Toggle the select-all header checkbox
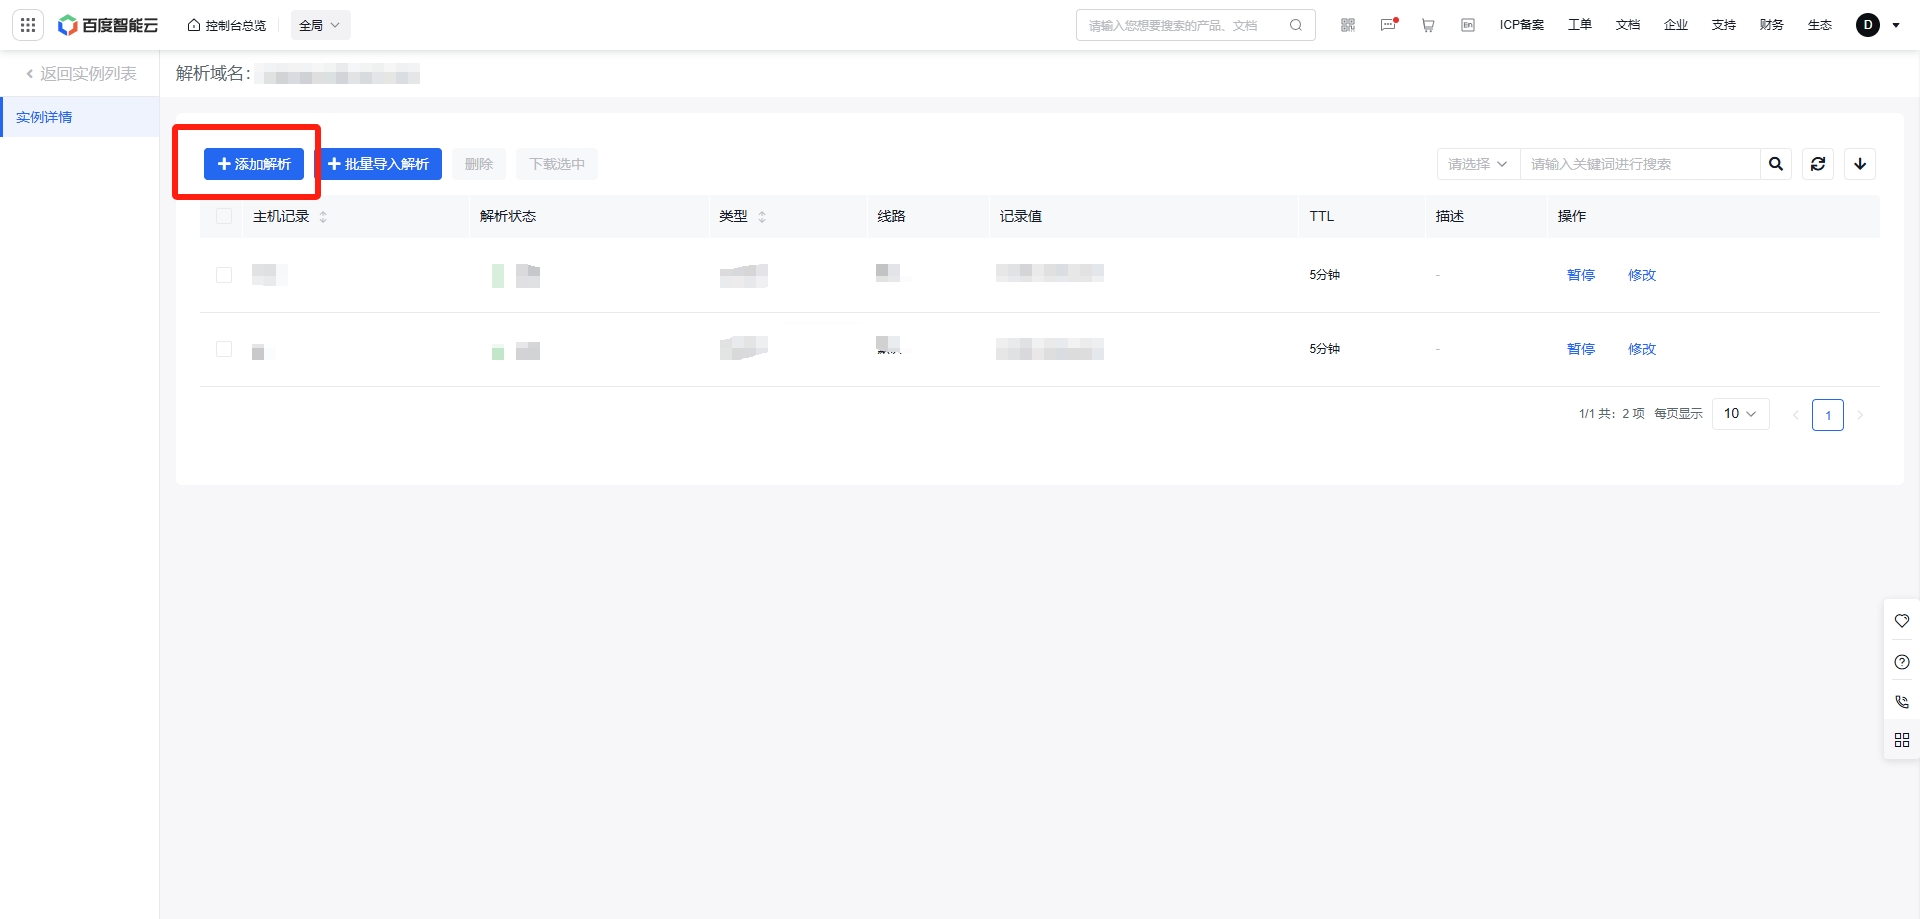 (224, 216)
